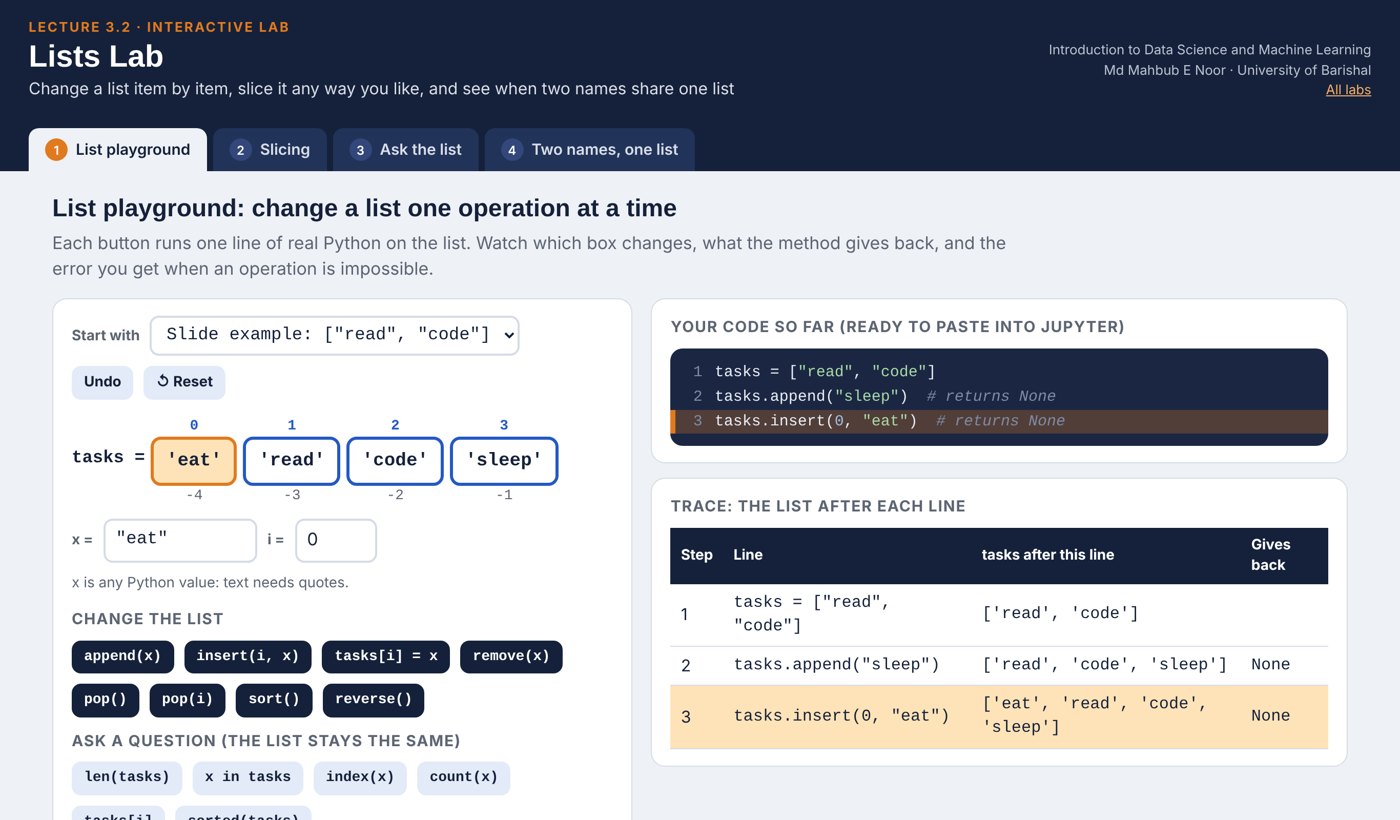Viewport: 1400px width, 820px height.
Task: Open the Two names, one list tab
Action: point(590,150)
